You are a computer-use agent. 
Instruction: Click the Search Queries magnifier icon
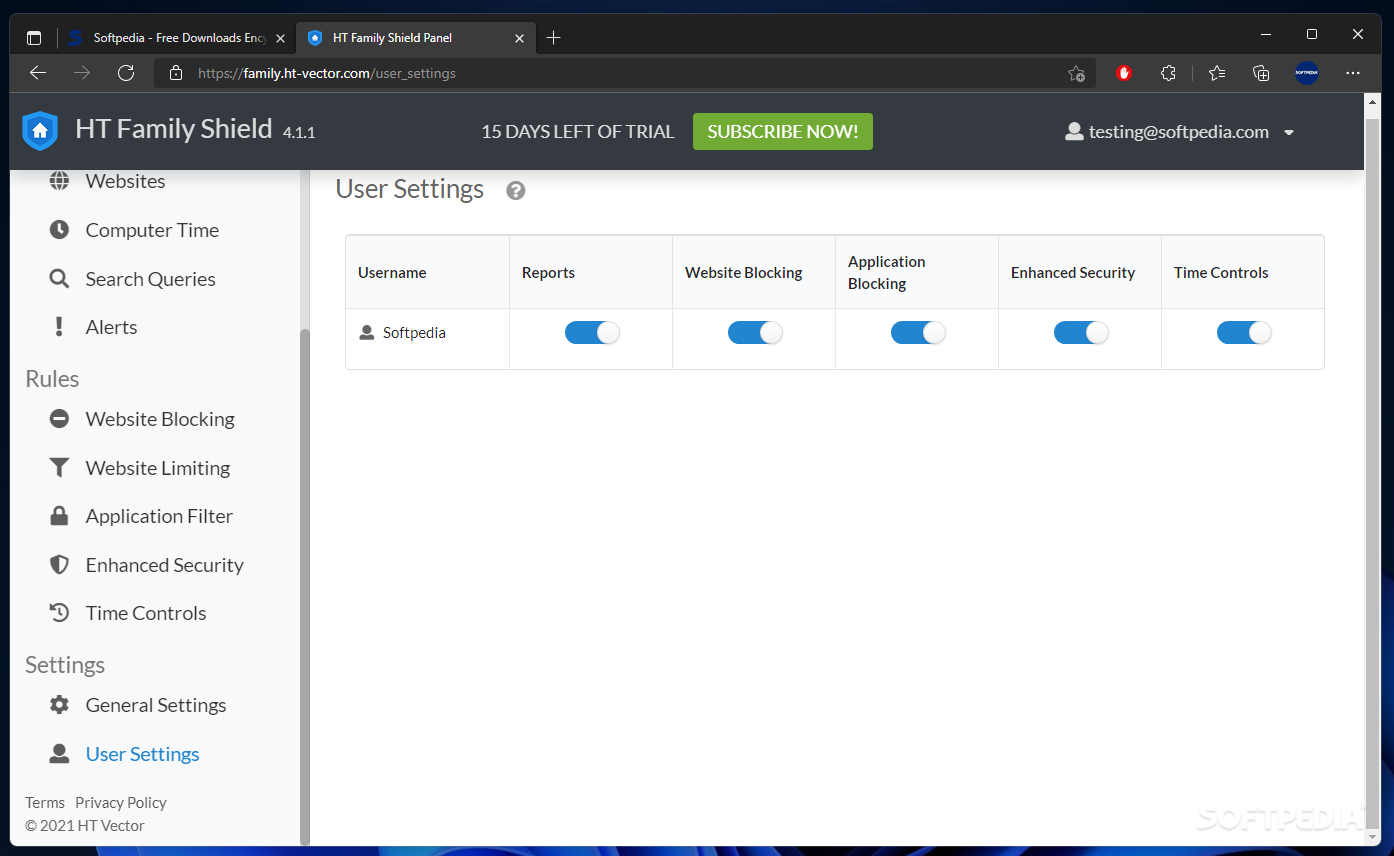(60, 279)
